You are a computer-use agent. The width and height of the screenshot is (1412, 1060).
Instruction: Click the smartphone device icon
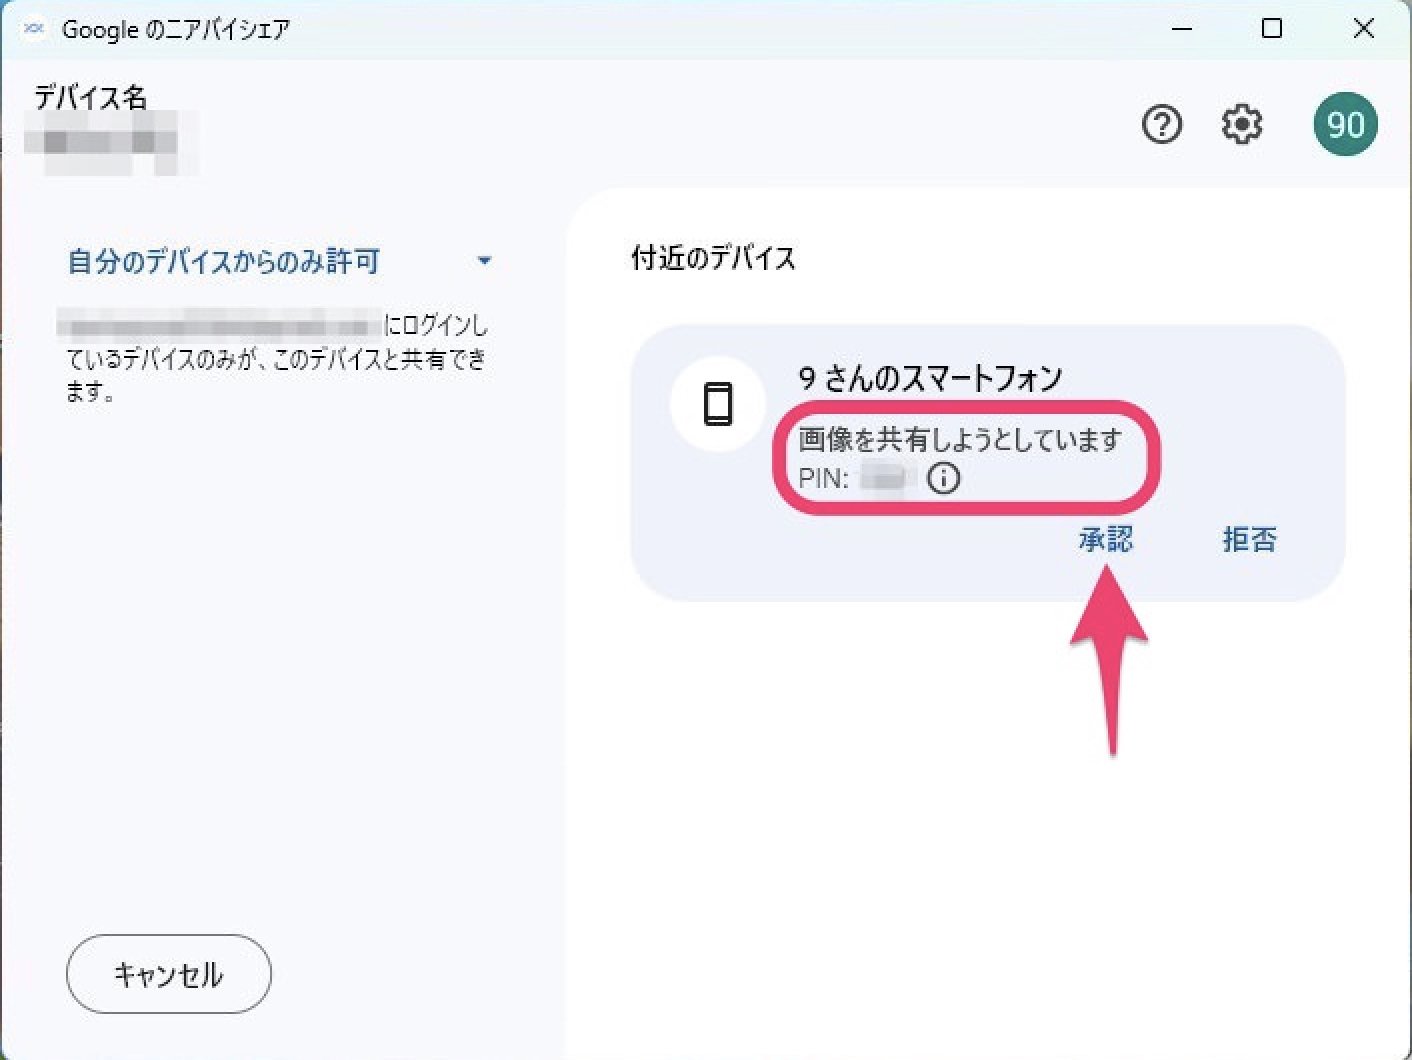click(718, 404)
